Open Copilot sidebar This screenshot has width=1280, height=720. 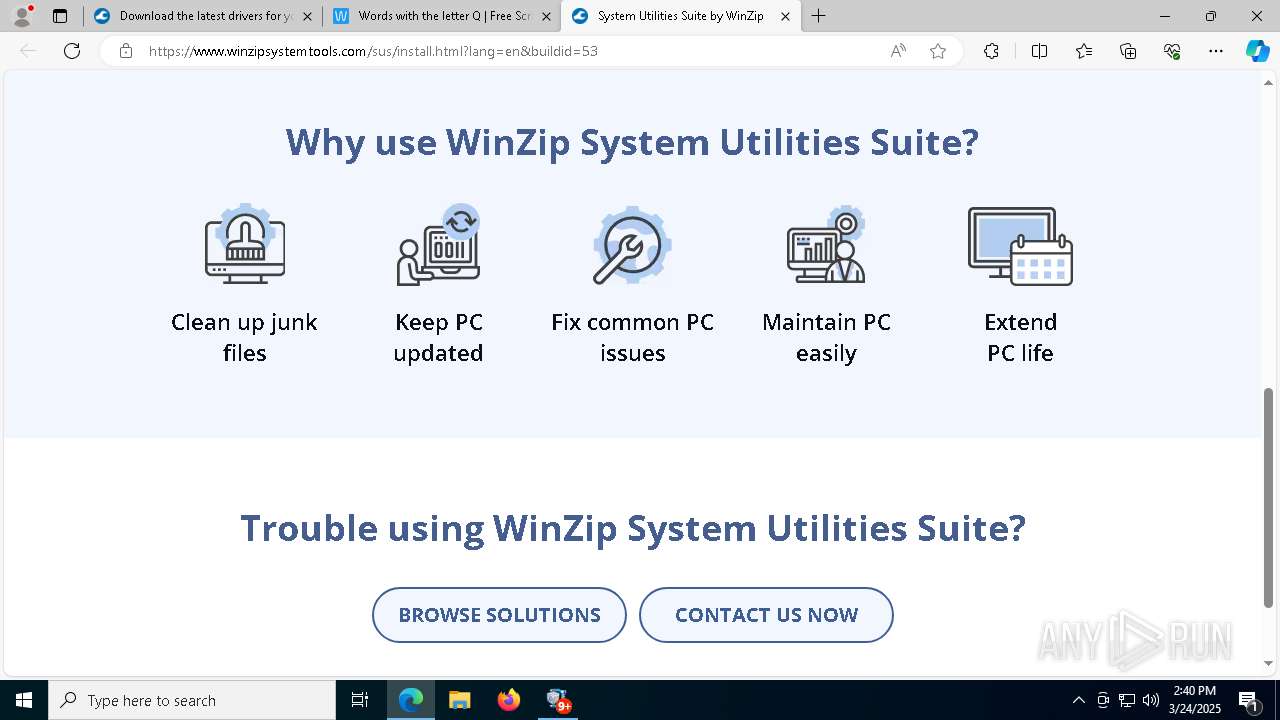pos(1257,51)
